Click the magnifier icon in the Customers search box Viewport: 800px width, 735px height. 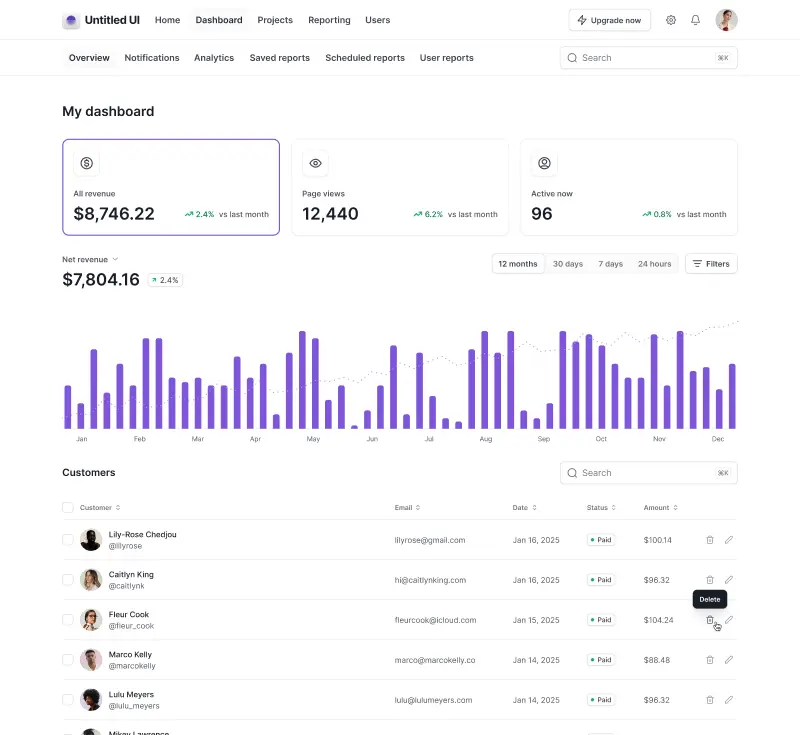coord(572,472)
